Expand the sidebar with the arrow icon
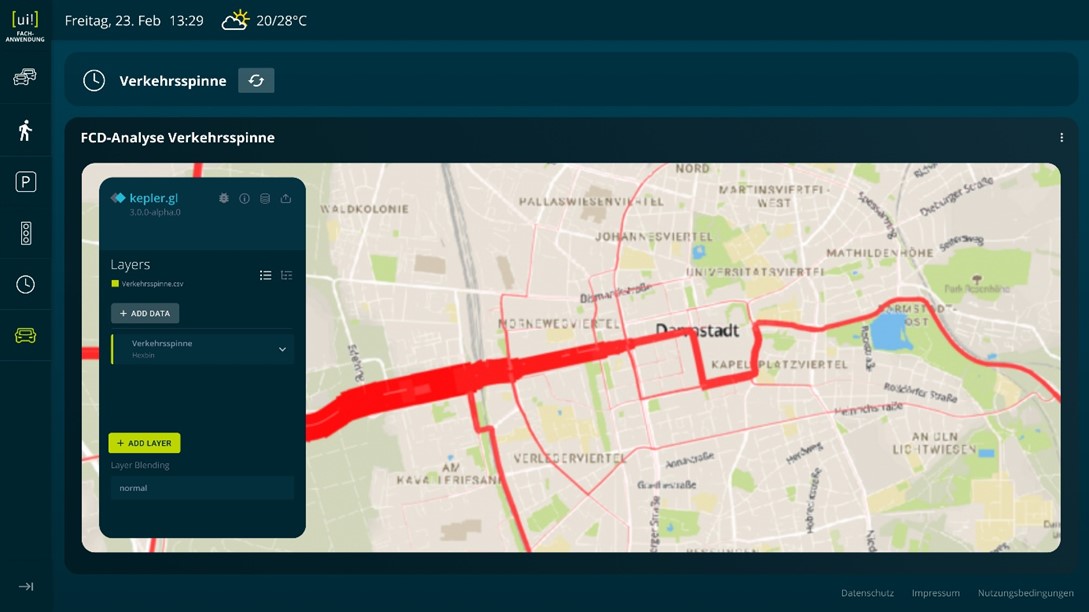This screenshot has width=1089, height=612. (x=26, y=587)
